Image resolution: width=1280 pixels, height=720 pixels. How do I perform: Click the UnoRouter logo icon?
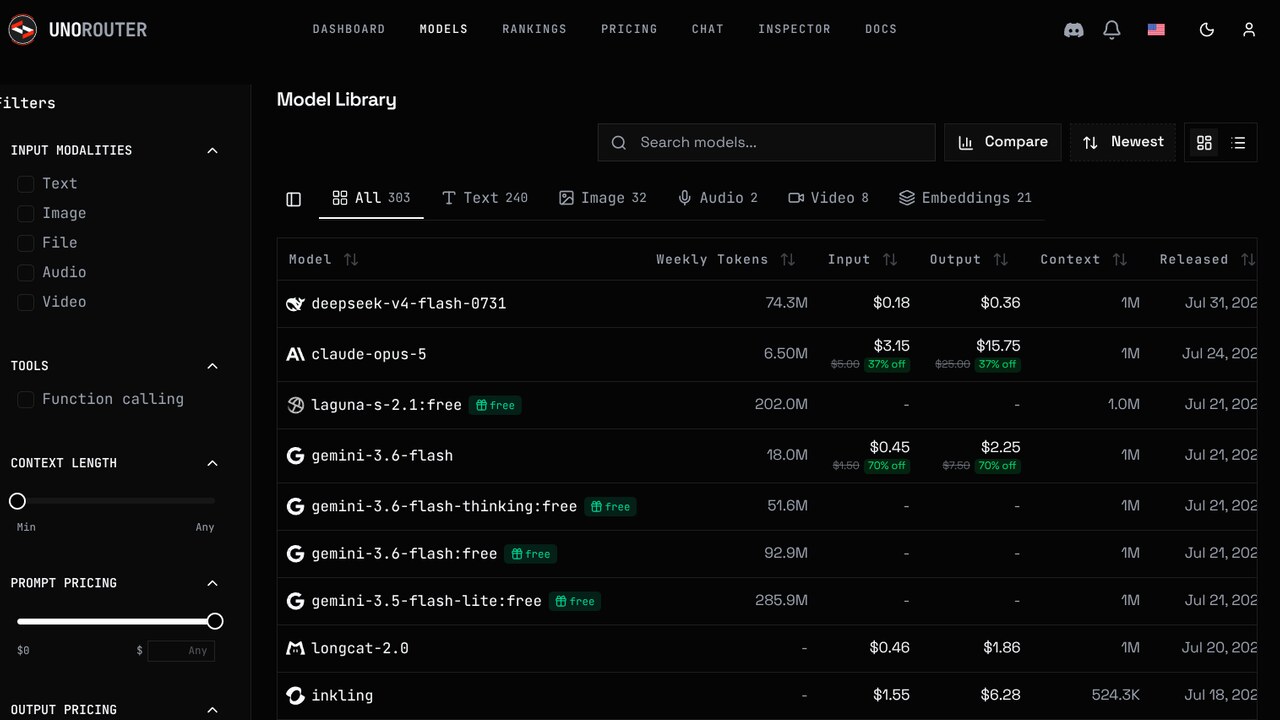coord(22,30)
